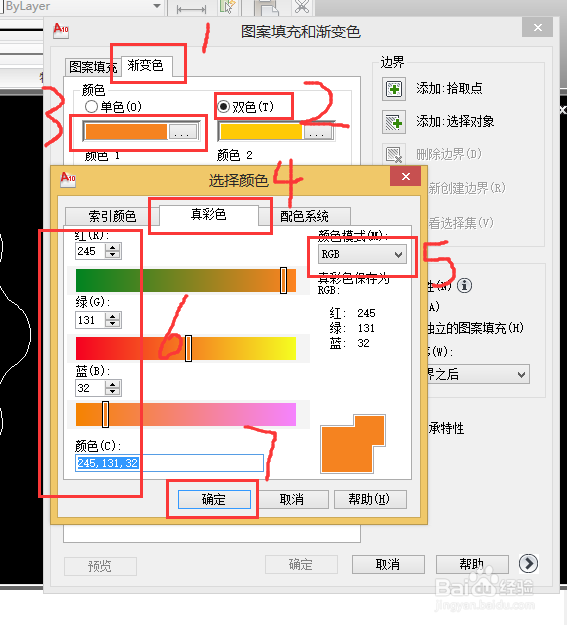The image size is (567, 625).
Task: Click the red value field showing 245
Action: click(90, 251)
